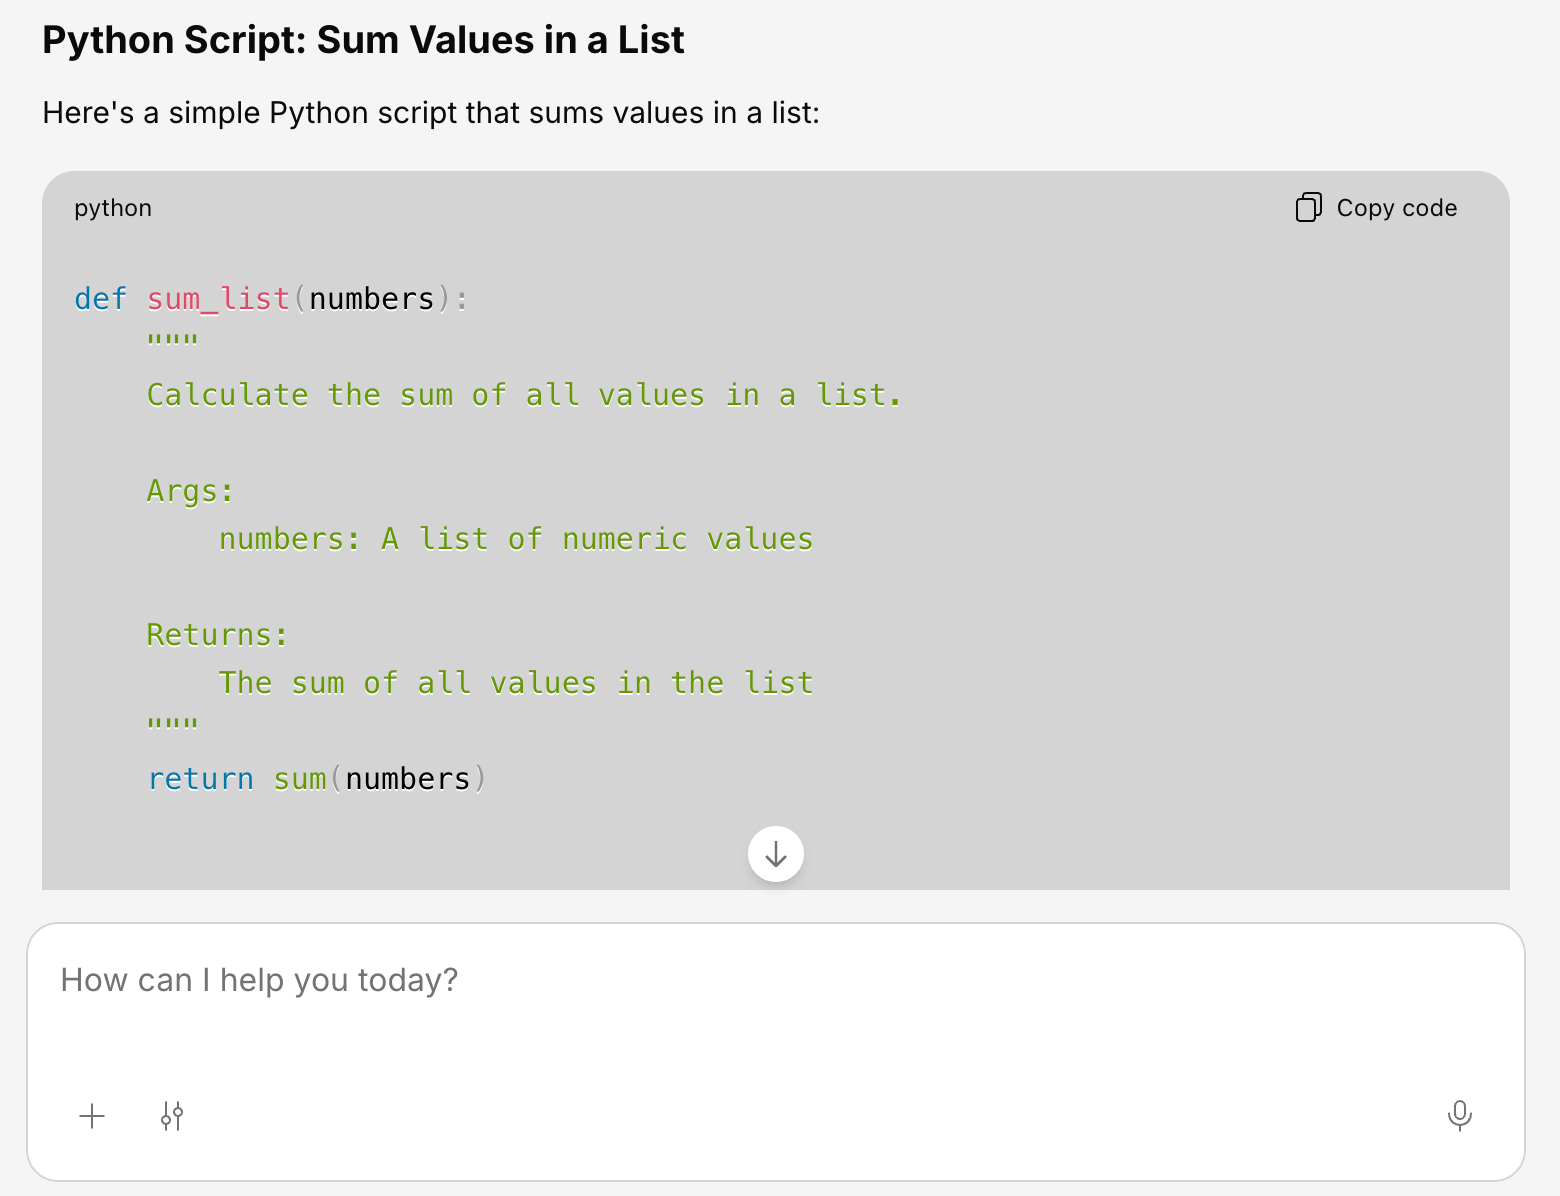The image size is (1560, 1196).
Task: Click the copy code clipboard icon
Action: click(x=1308, y=207)
